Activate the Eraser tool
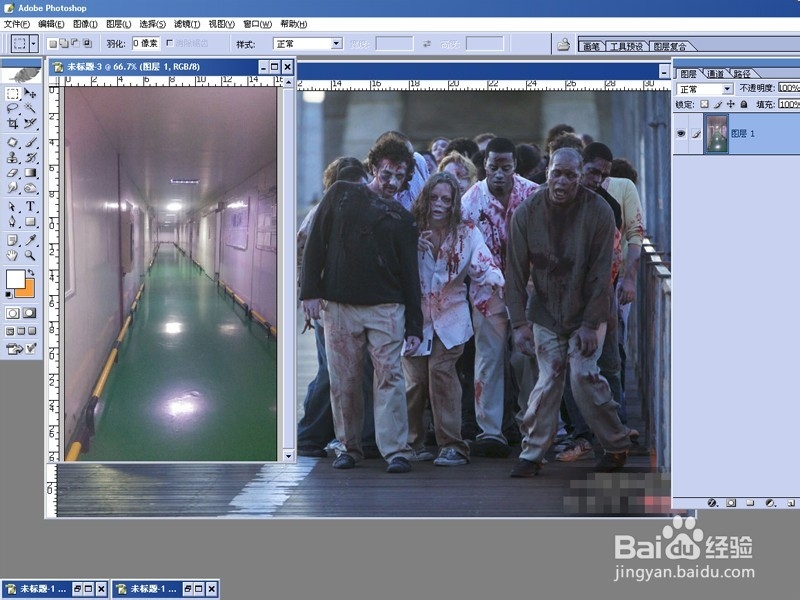Viewport: 800px width, 600px height. [12, 173]
